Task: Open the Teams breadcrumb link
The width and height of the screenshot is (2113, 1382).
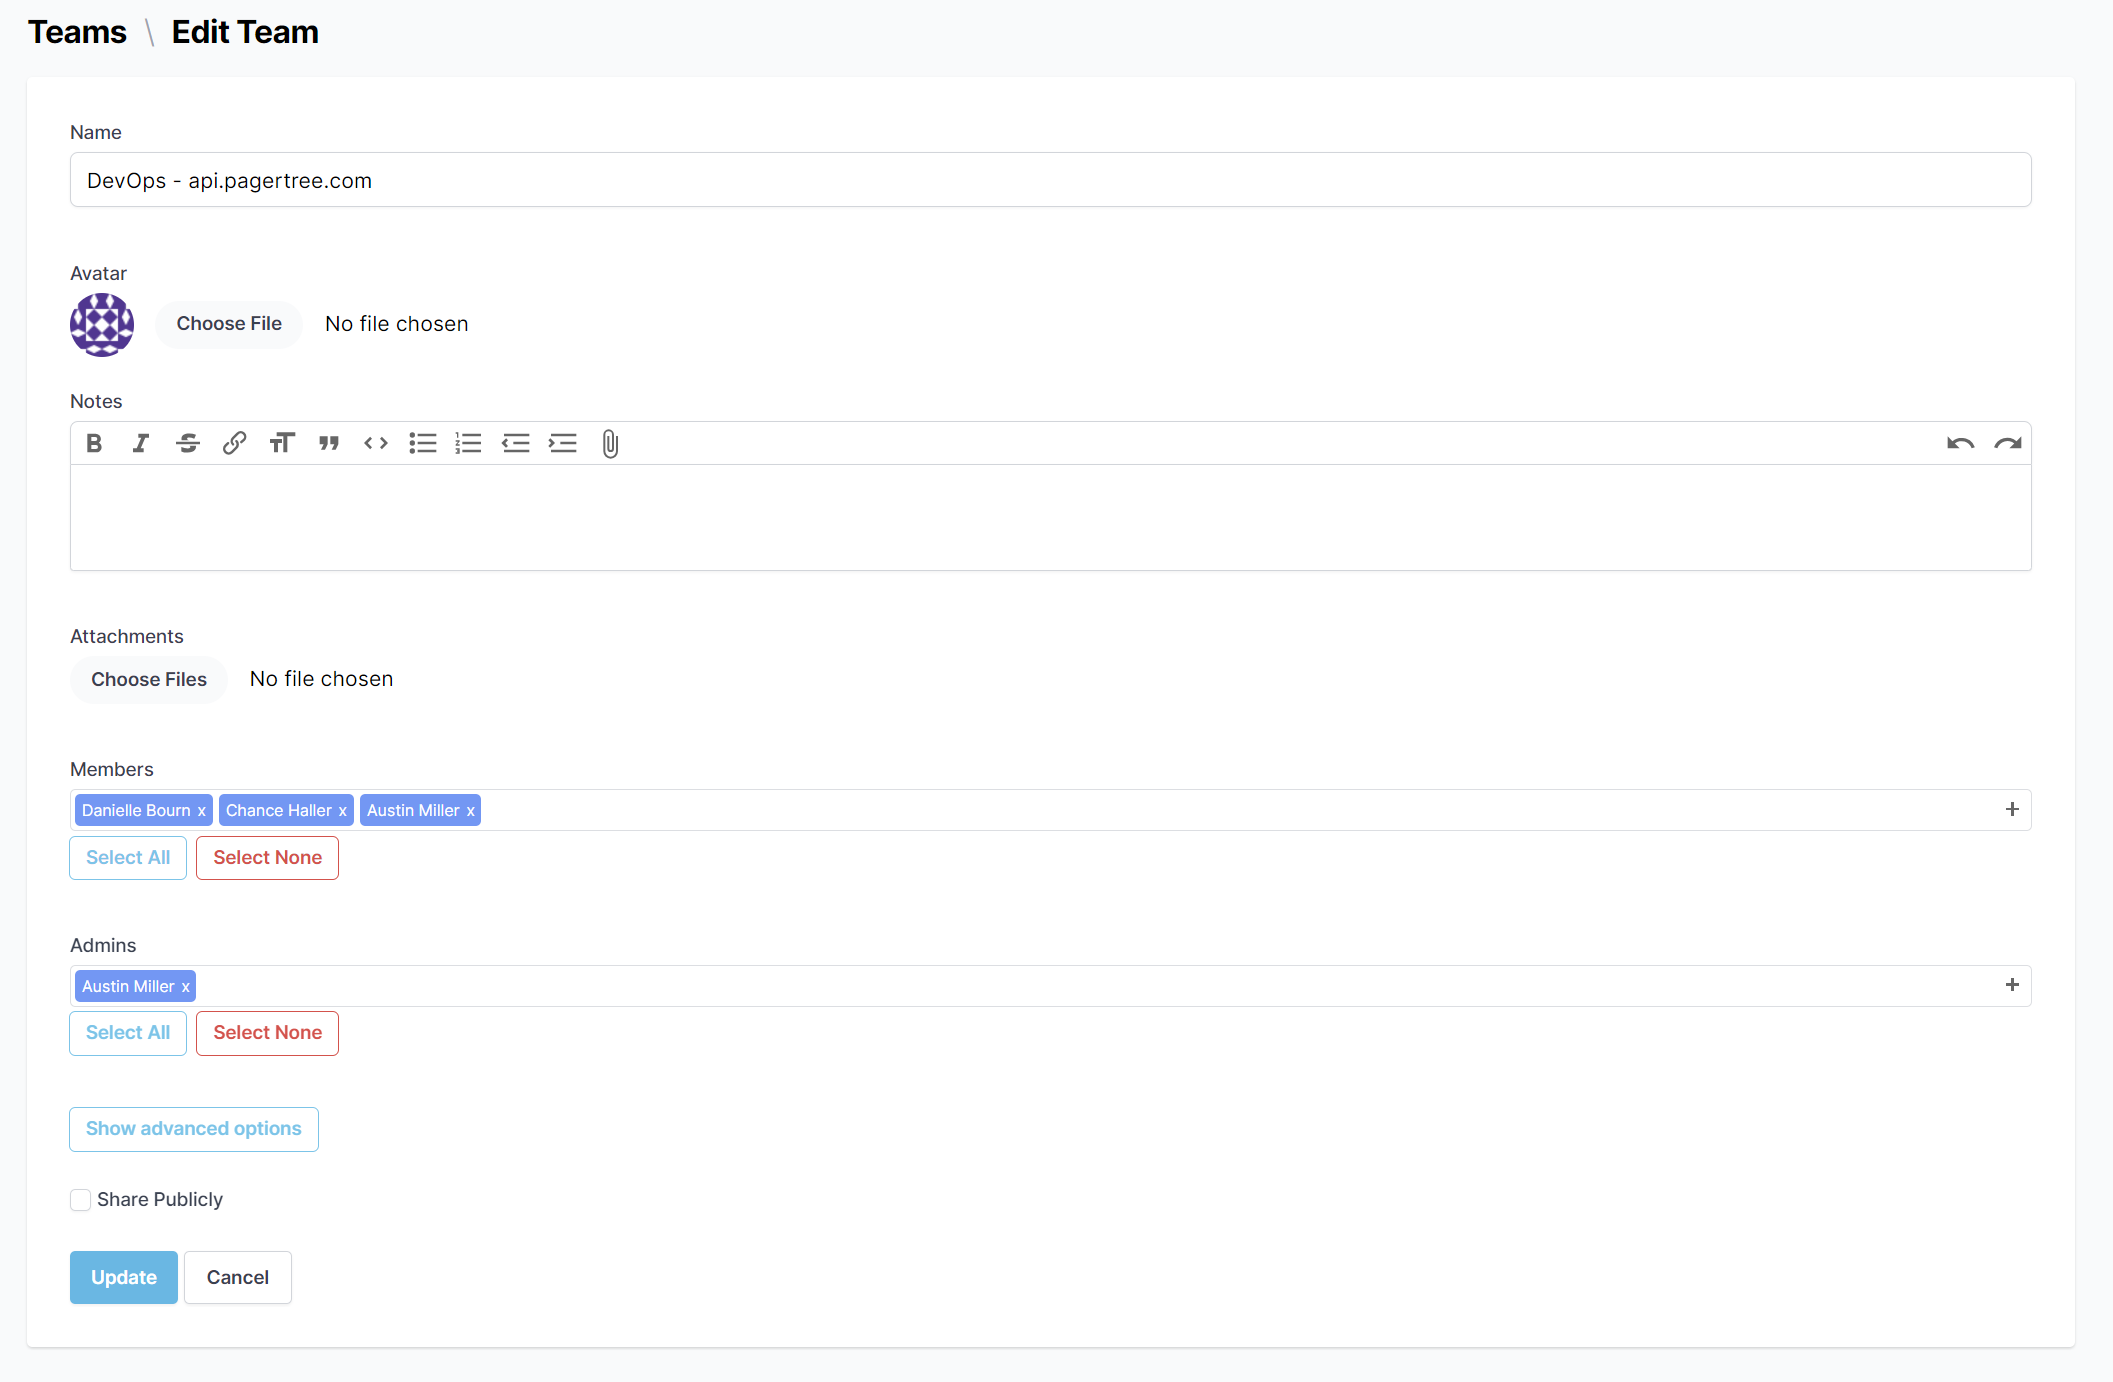Action: coord(77,32)
